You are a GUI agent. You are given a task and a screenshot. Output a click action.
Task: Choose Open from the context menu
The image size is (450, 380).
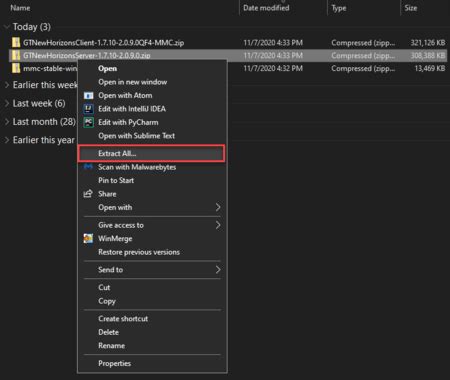pyautogui.click(x=107, y=69)
